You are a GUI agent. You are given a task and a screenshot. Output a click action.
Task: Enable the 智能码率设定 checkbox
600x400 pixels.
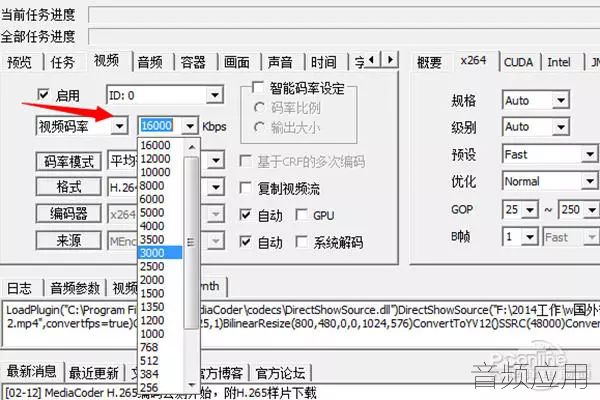tap(258, 88)
